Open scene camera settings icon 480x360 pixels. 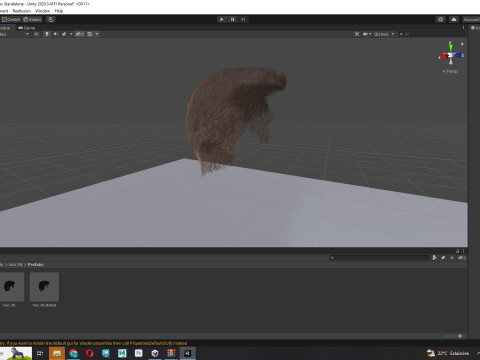point(365,34)
